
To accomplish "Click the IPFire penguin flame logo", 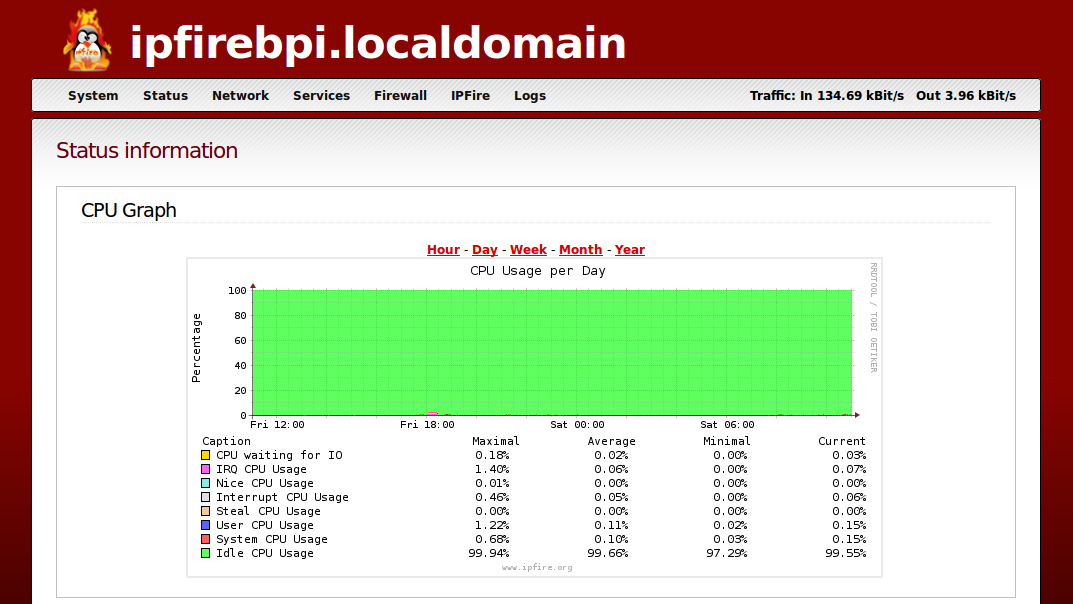I will click(87, 40).
